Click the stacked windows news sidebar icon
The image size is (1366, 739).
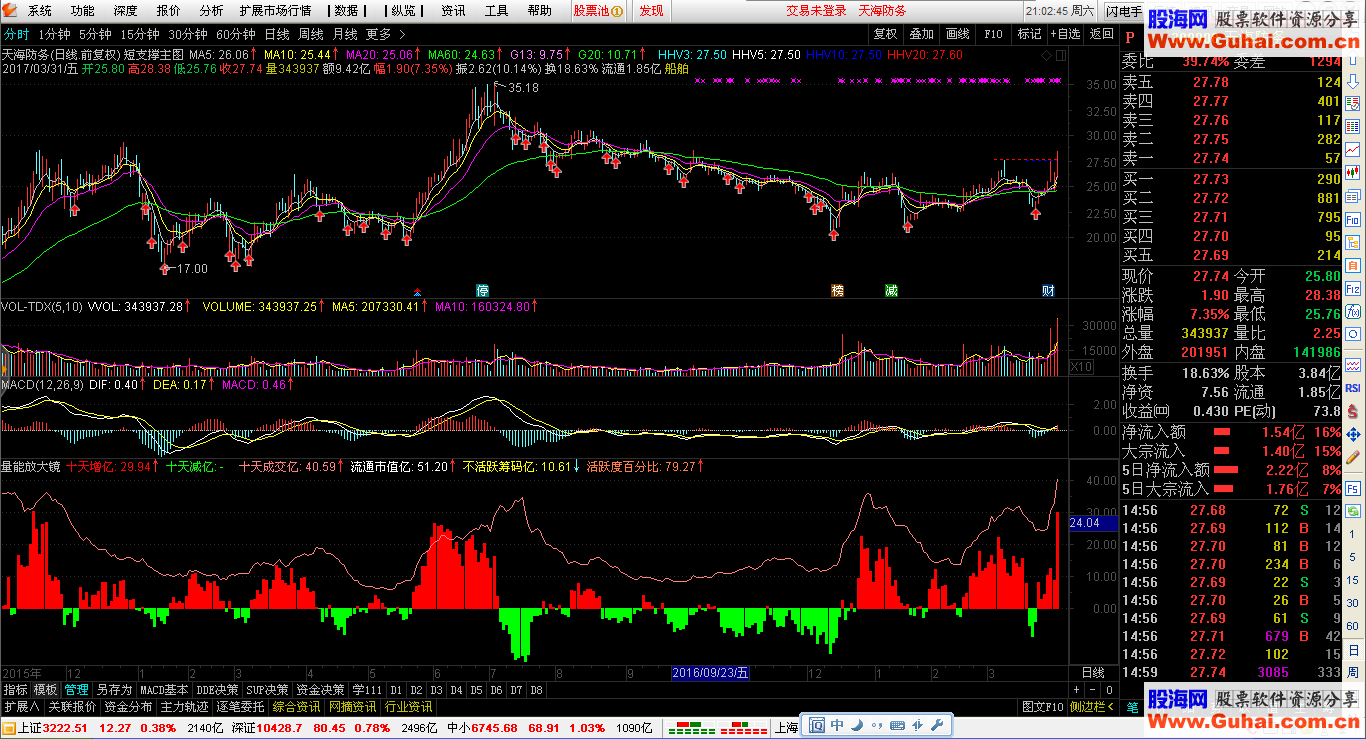click(x=1353, y=196)
